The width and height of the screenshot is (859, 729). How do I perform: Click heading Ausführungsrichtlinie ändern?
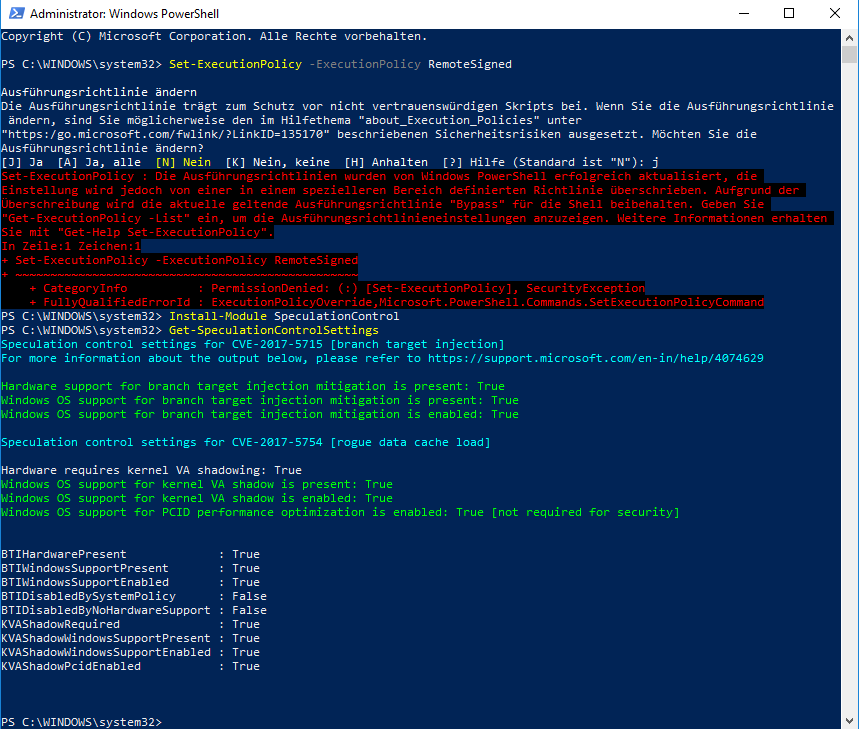pyautogui.click(x=99, y=92)
